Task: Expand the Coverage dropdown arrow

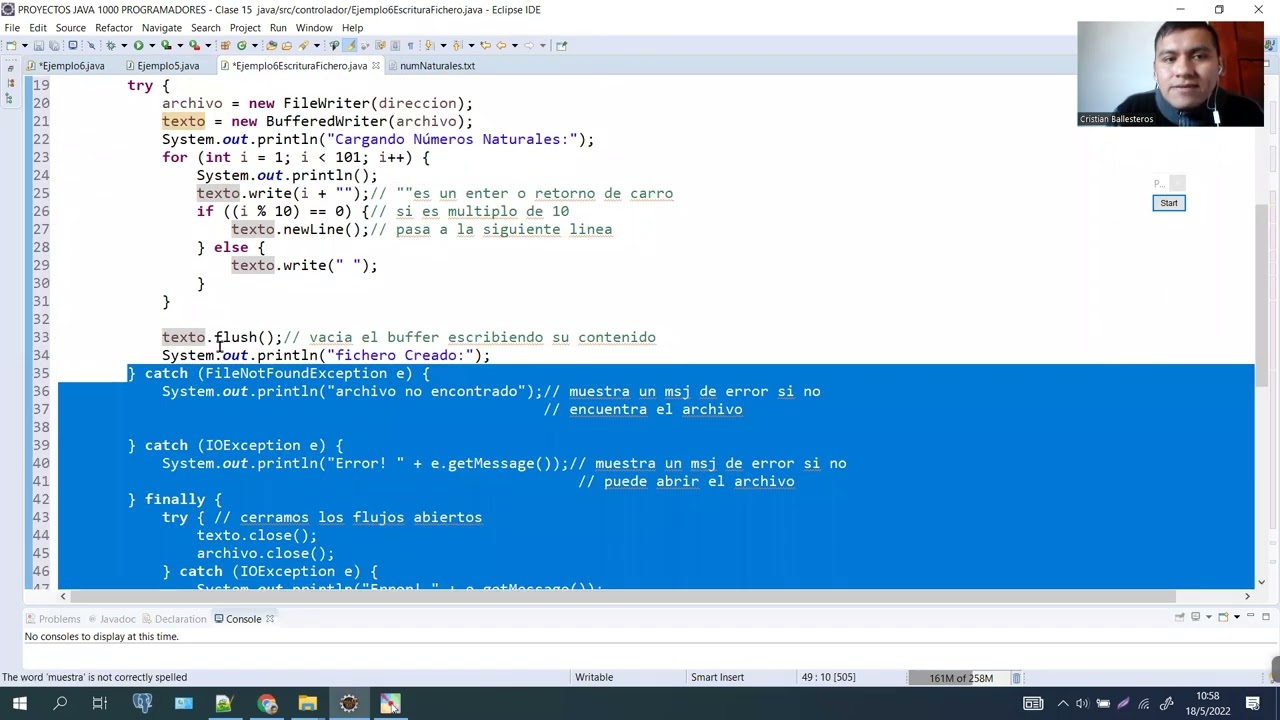Action: tap(180, 45)
